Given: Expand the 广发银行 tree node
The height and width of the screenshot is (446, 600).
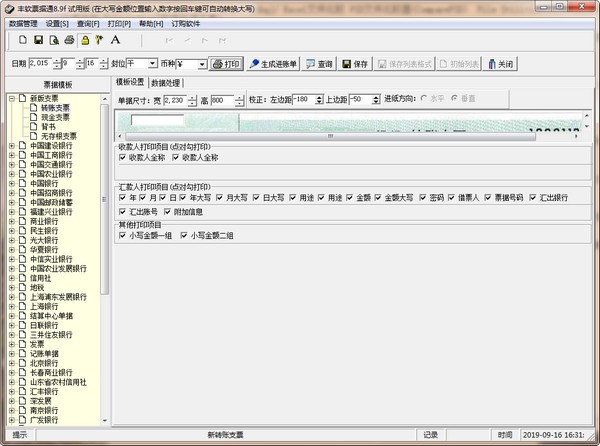Looking at the screenshot, I should [12, 420].
